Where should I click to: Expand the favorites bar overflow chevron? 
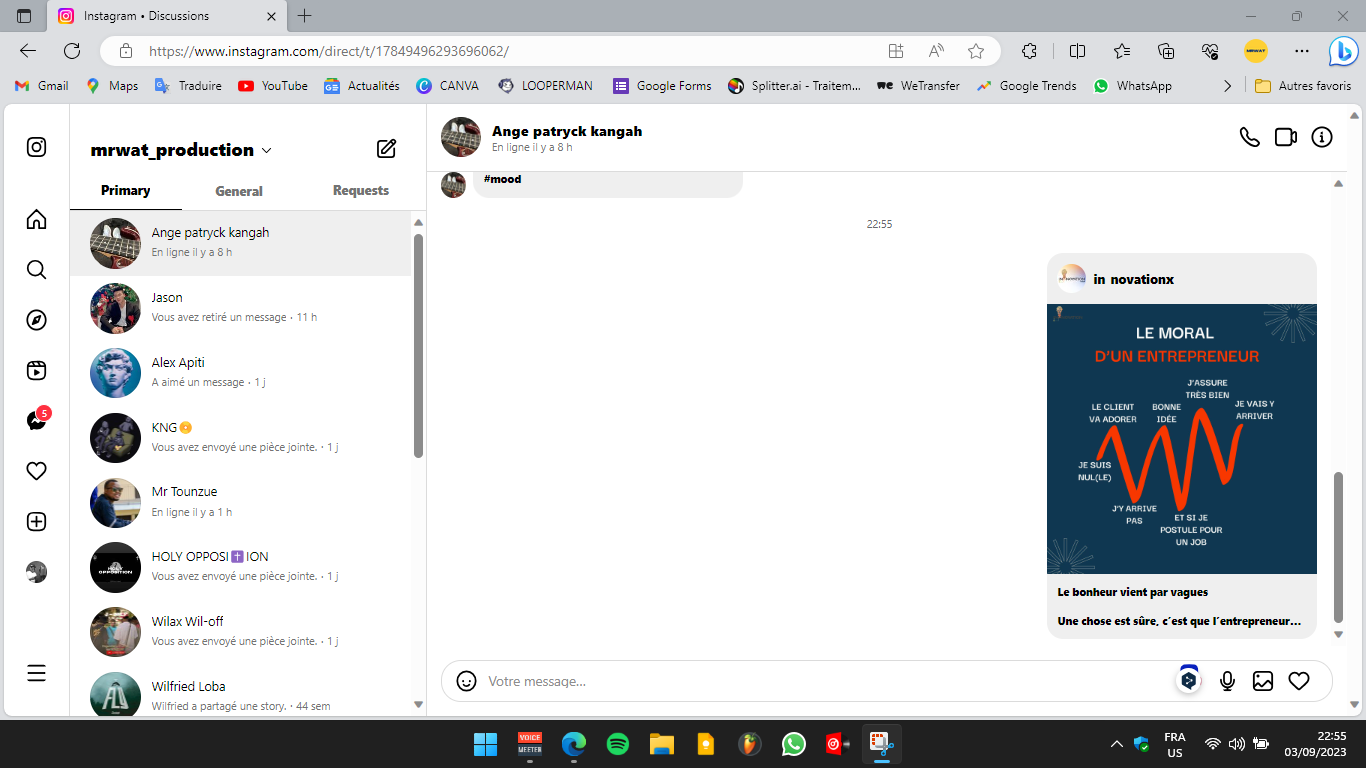(1227, 86)
